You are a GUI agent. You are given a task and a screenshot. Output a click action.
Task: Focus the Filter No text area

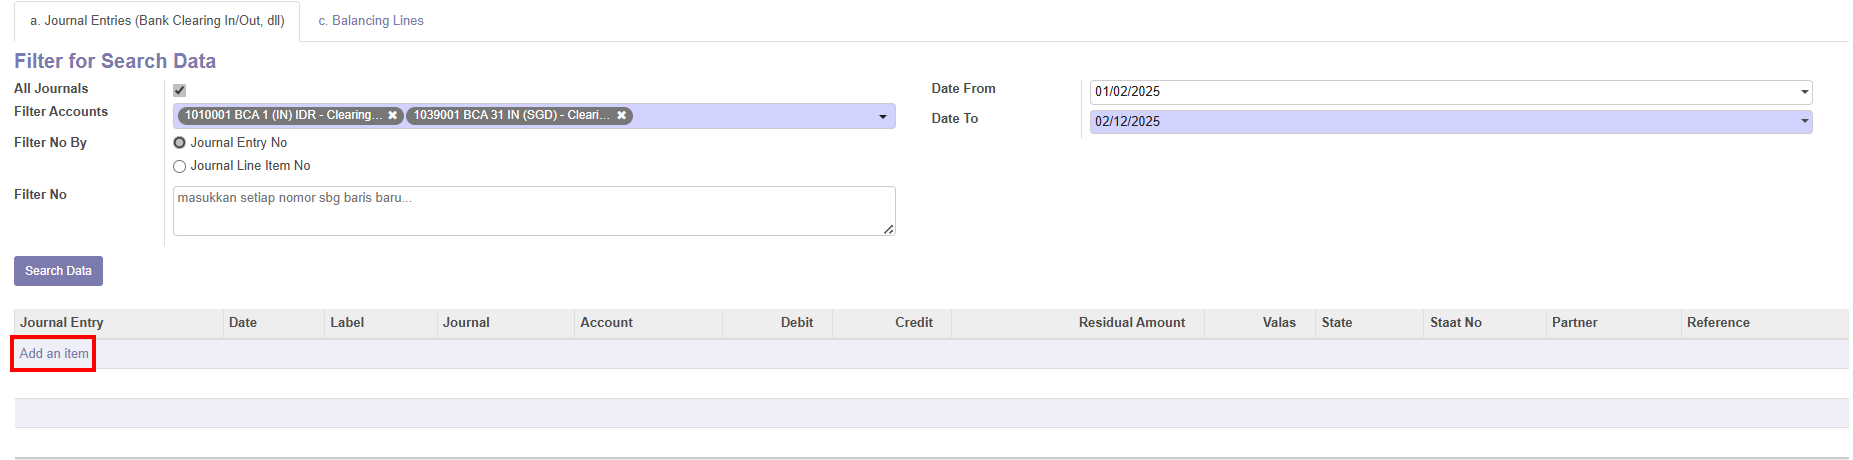533,211
